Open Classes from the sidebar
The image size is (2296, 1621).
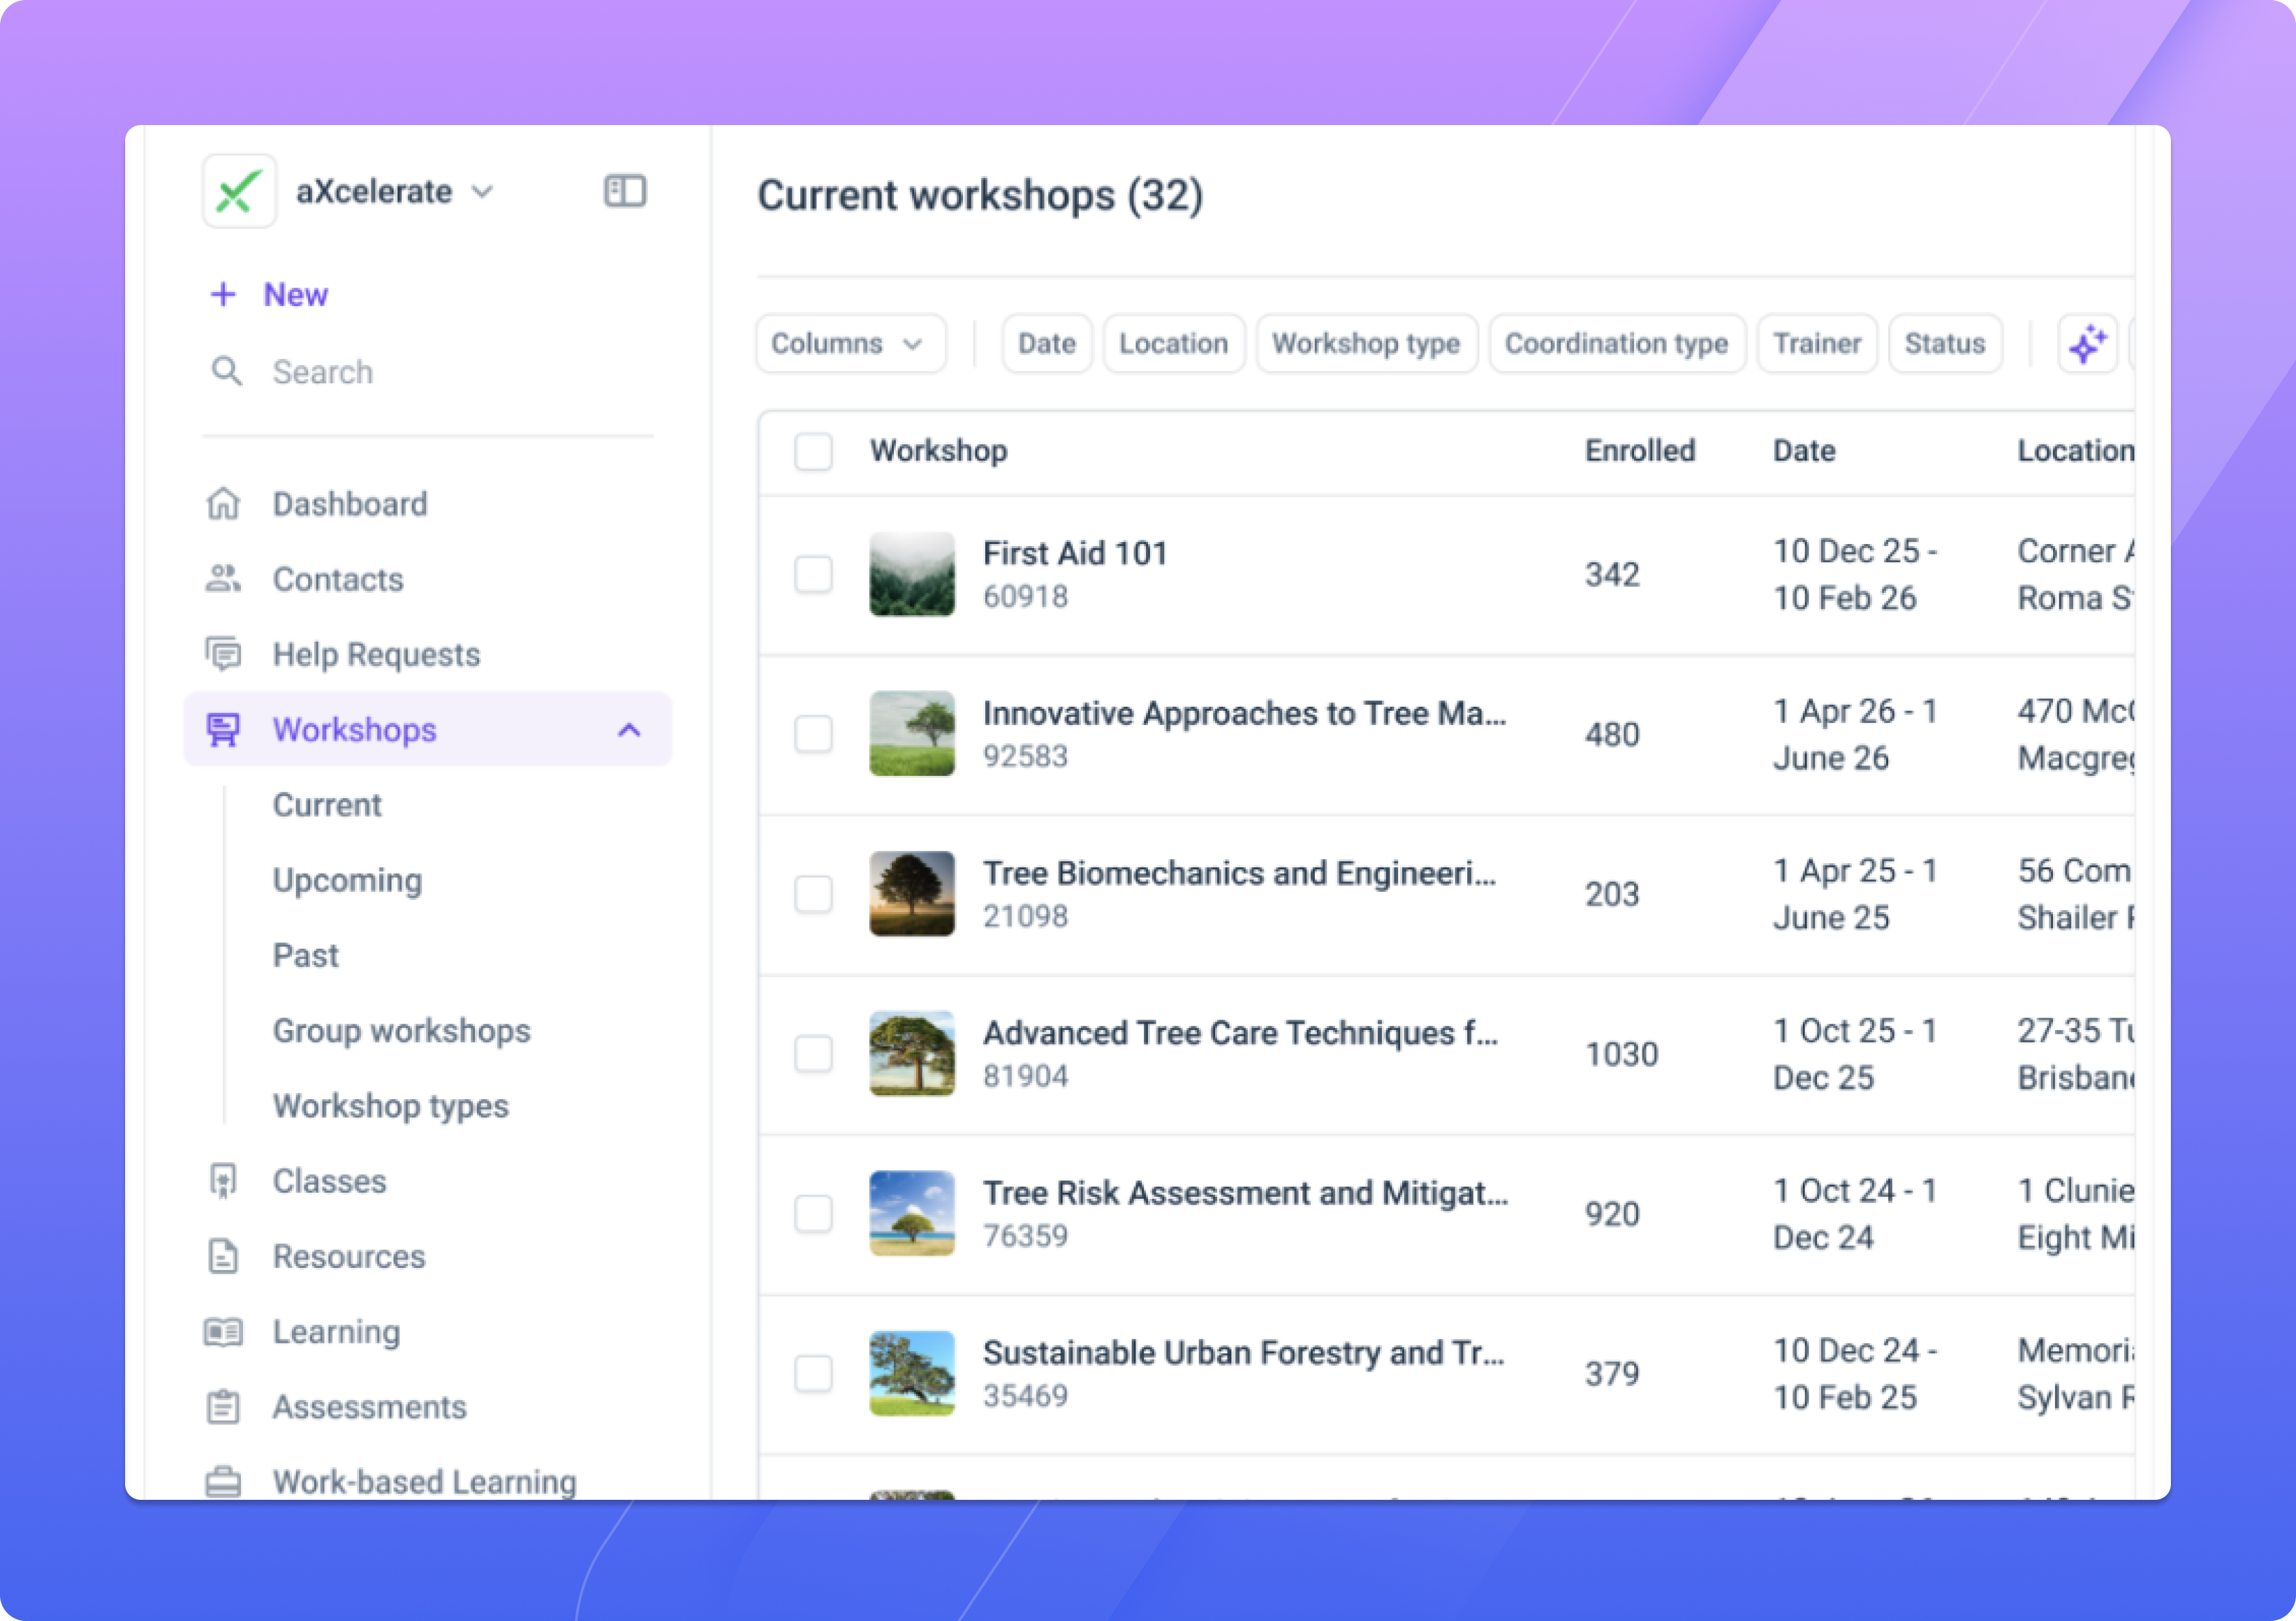pyautogui.click(x=329, y=1181)
